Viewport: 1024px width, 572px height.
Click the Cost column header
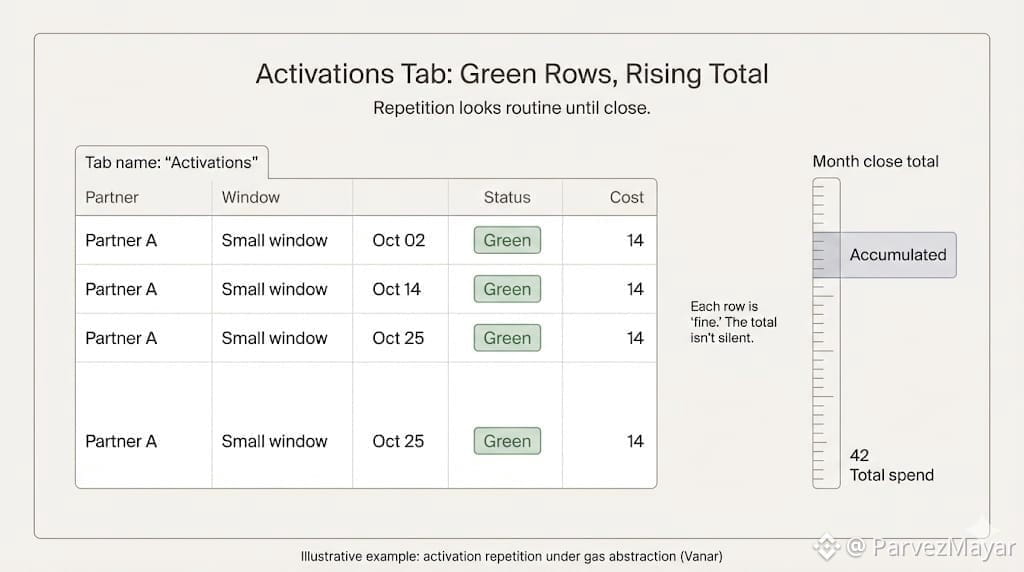[x=626, y=197]
